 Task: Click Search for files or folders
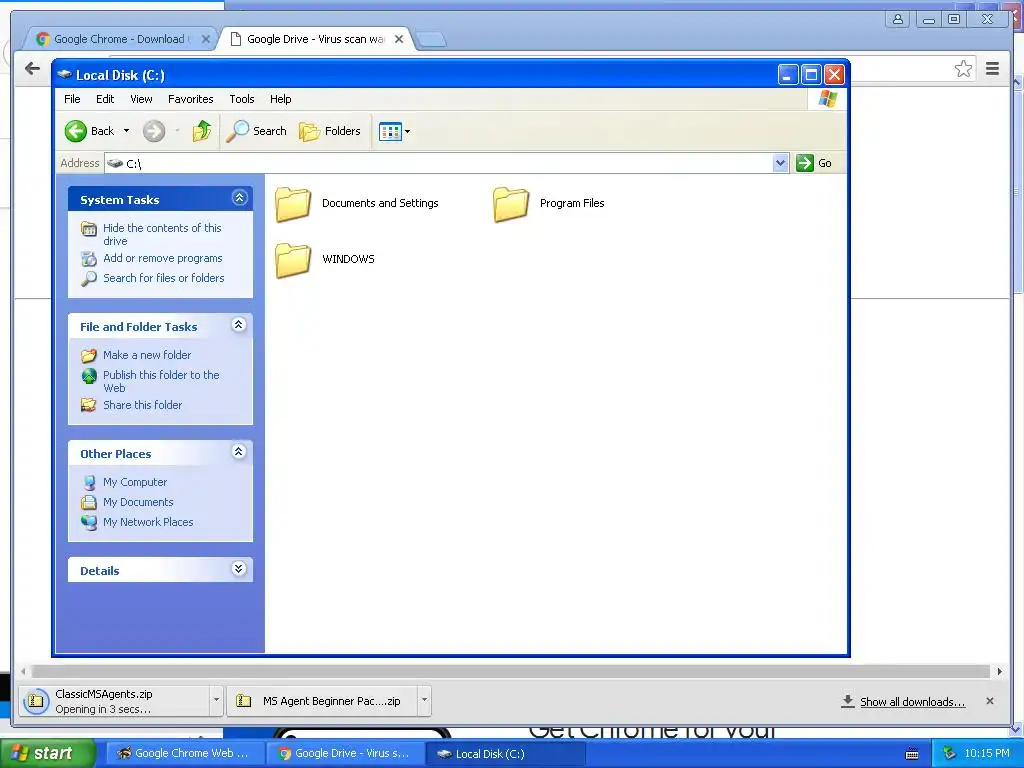(164, 278)
